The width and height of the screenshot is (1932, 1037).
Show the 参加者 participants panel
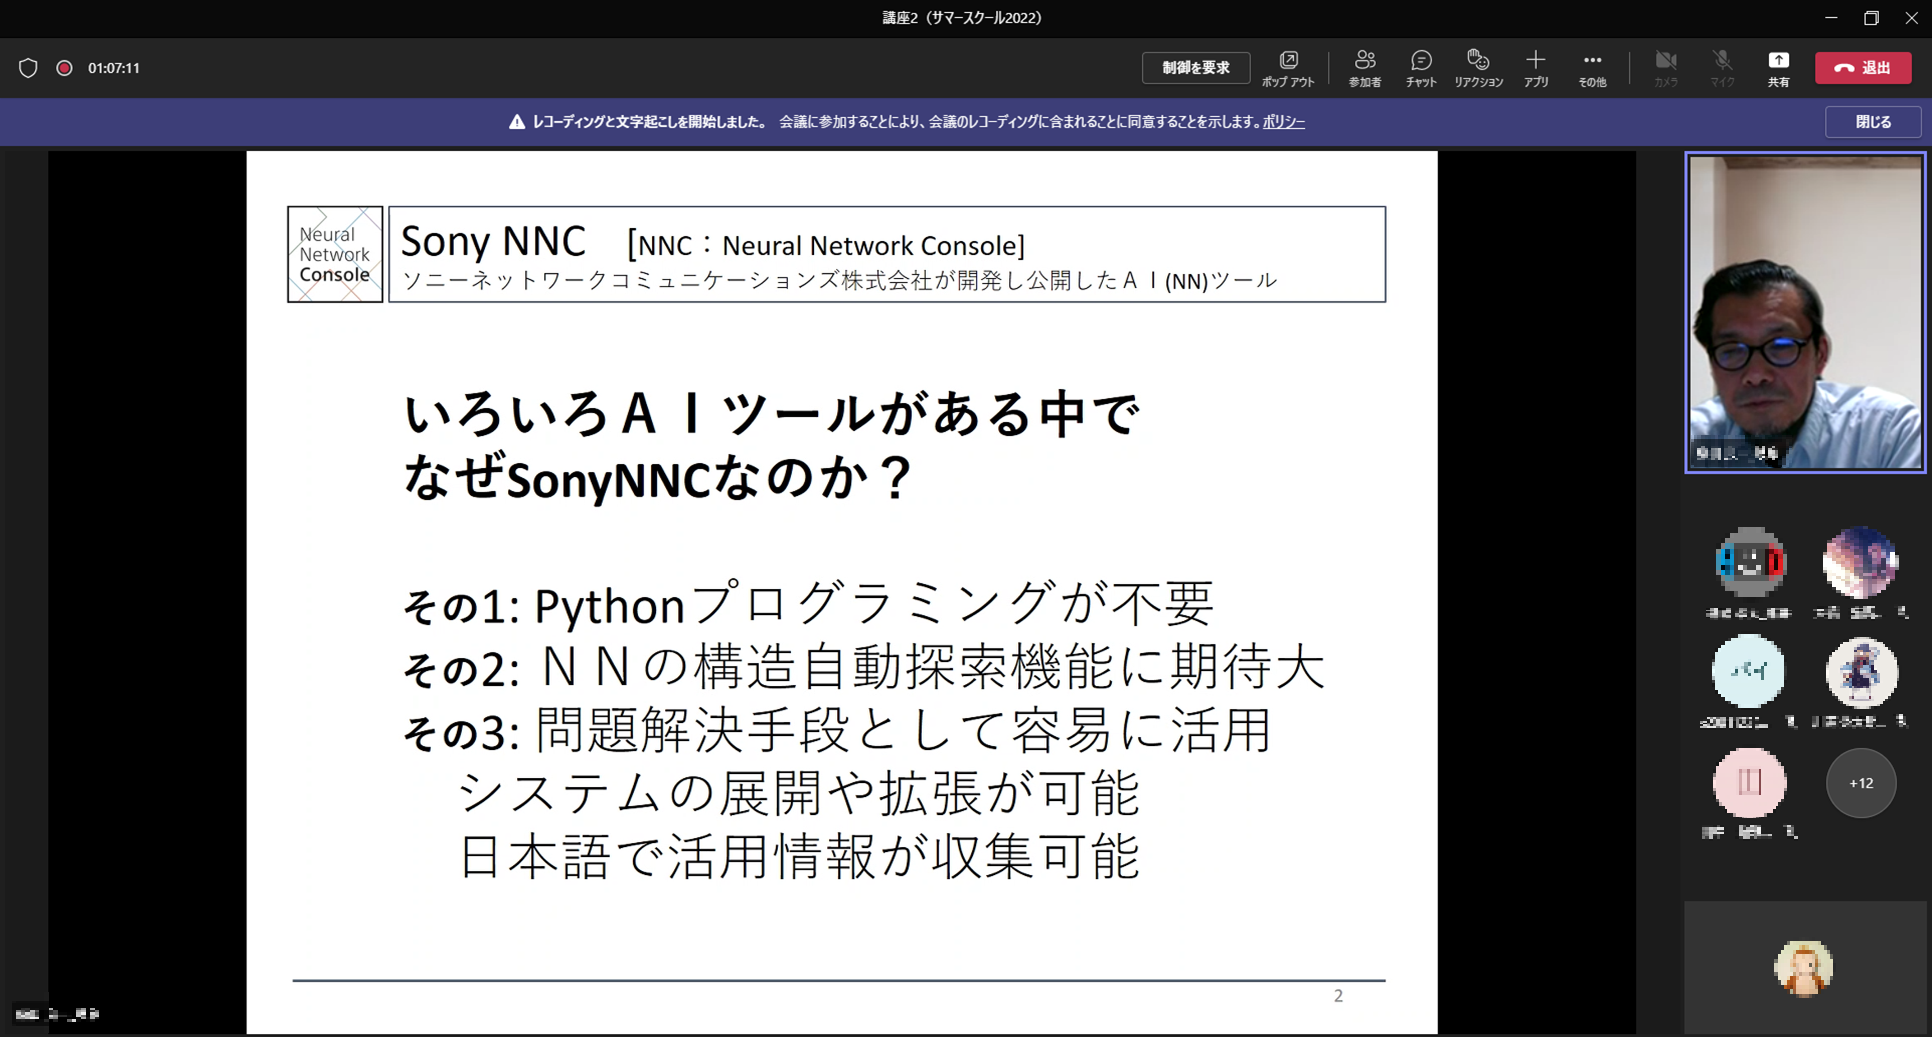click(x=1365, y=68)
